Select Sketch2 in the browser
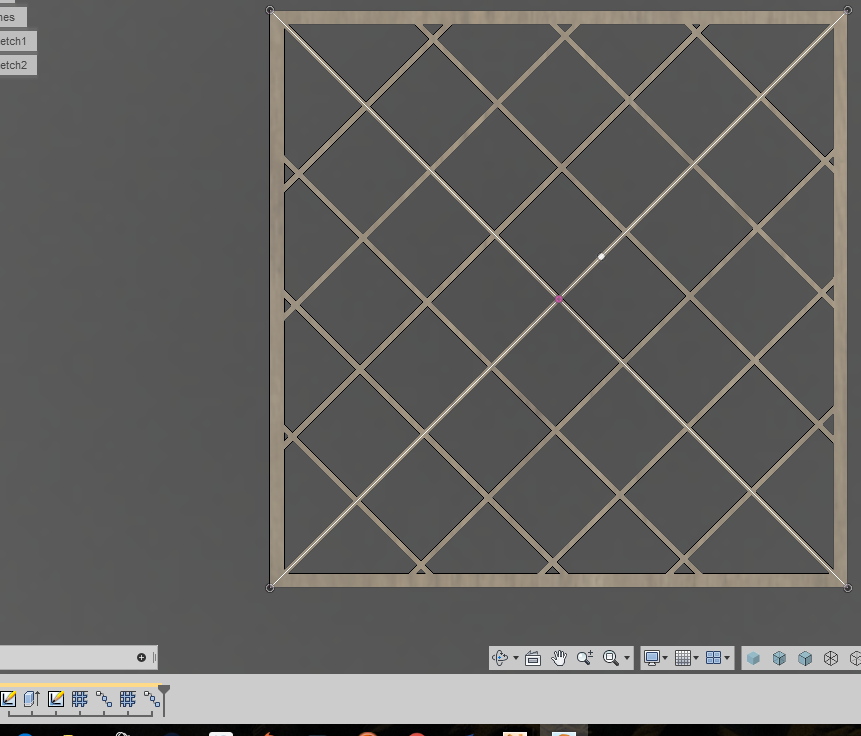 pyautogui.click(x=12, y=64)
